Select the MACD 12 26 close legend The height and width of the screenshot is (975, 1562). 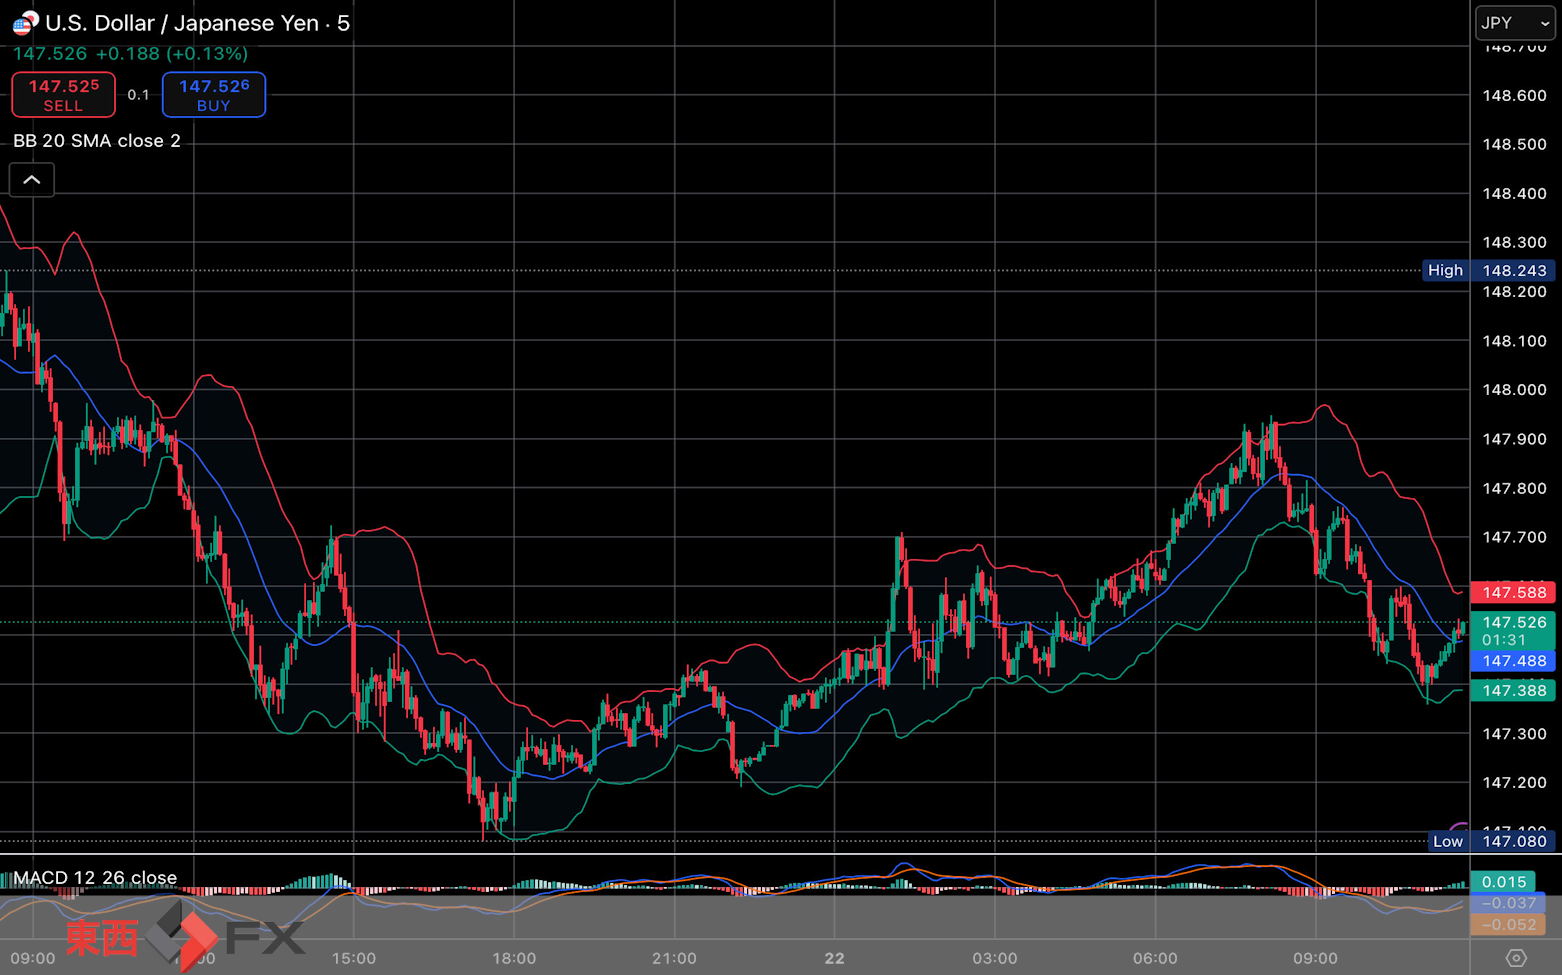click(x=95, y=877)
